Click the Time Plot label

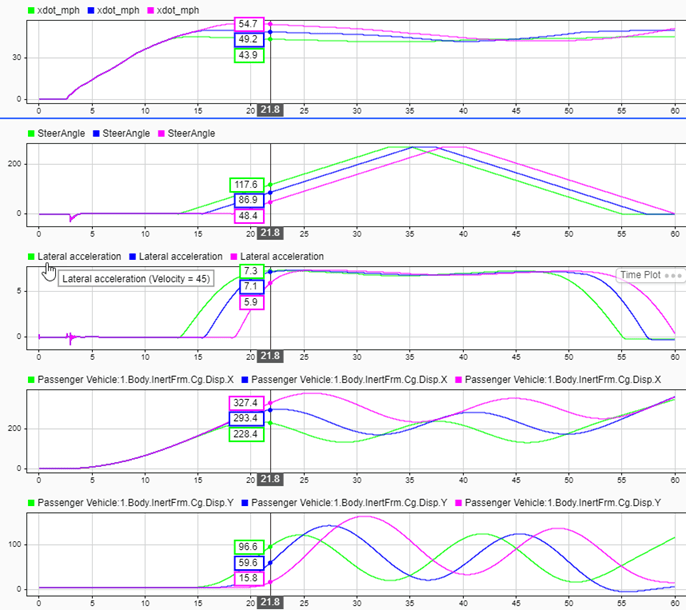[x=640, y=274]
